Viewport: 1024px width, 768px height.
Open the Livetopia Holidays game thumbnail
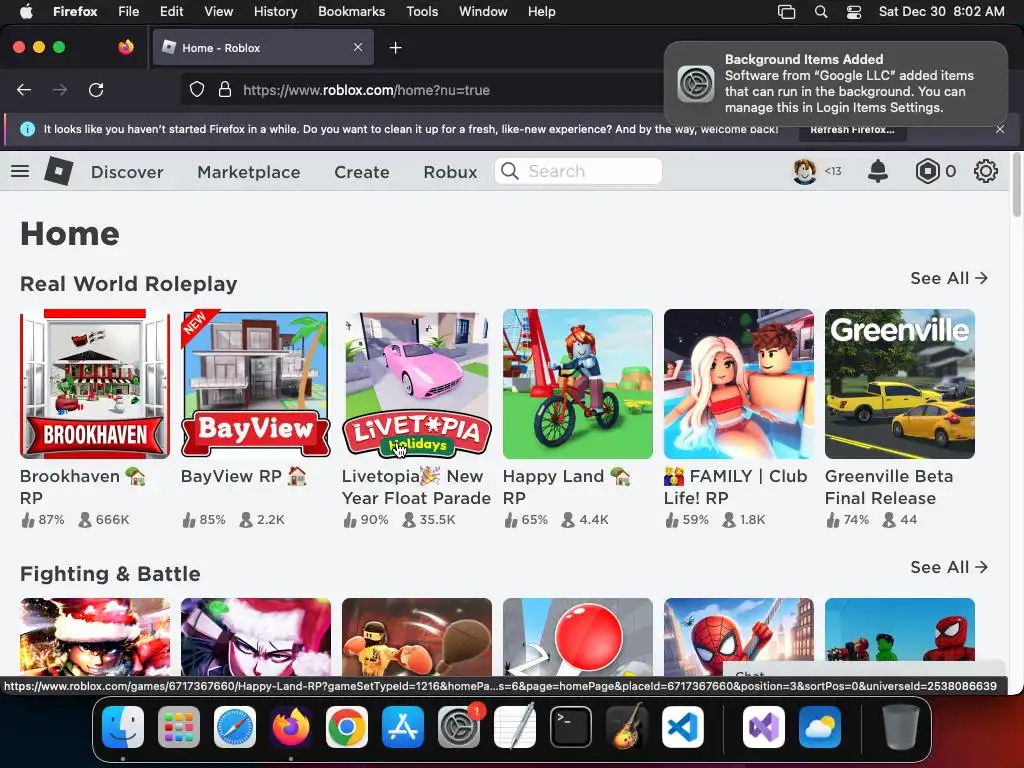[417, 384]
